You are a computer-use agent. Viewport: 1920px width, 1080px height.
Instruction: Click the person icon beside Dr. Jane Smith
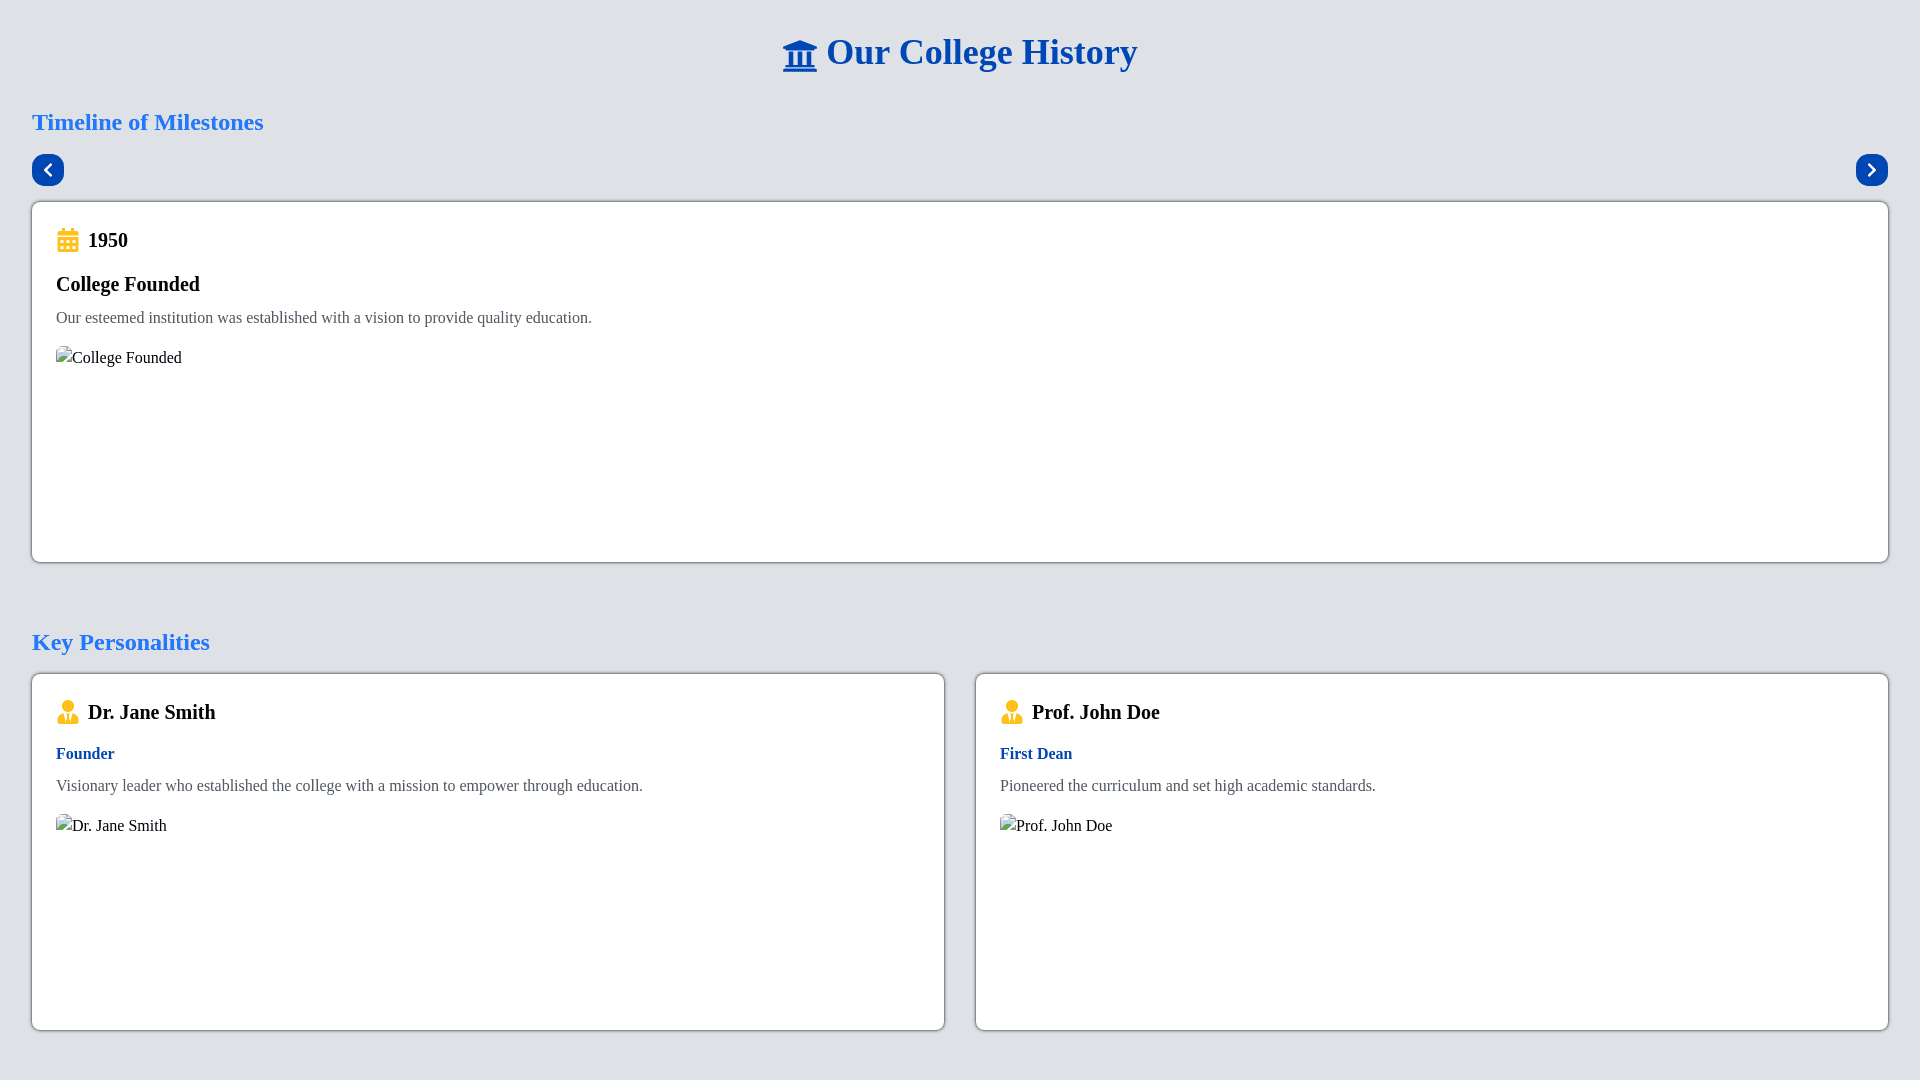pyautogui.click(x=68, y=712)
